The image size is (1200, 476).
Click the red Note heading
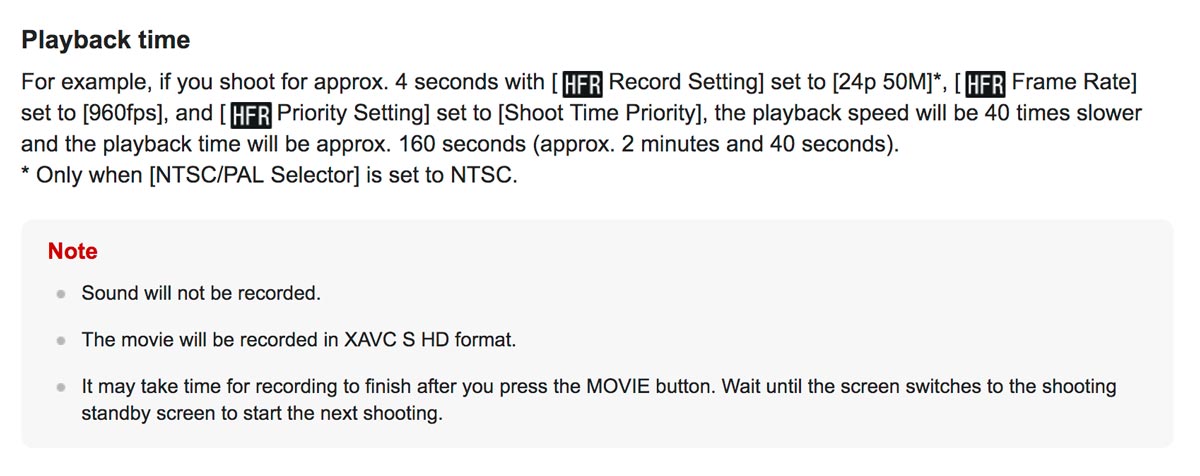[x=73, y=251]
